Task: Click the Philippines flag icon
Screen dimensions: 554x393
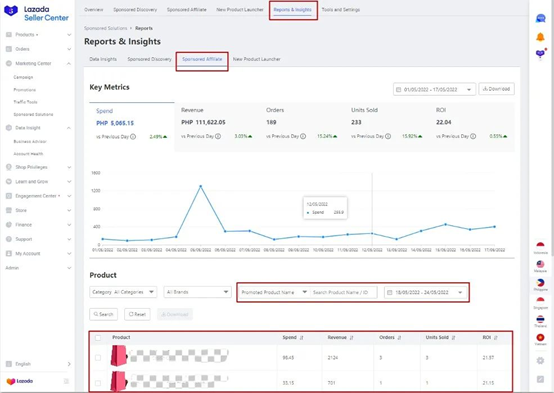Action: tap(540, 282)
